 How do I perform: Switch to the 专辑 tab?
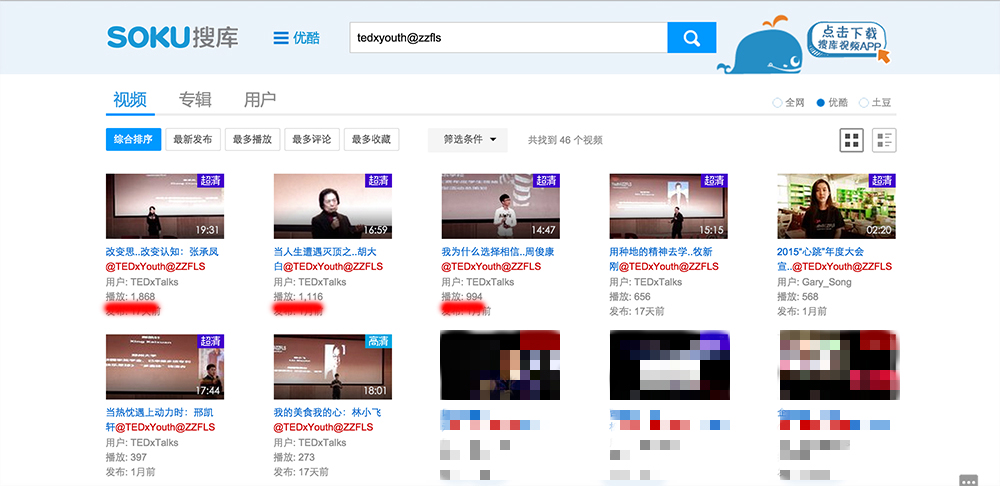195,99
